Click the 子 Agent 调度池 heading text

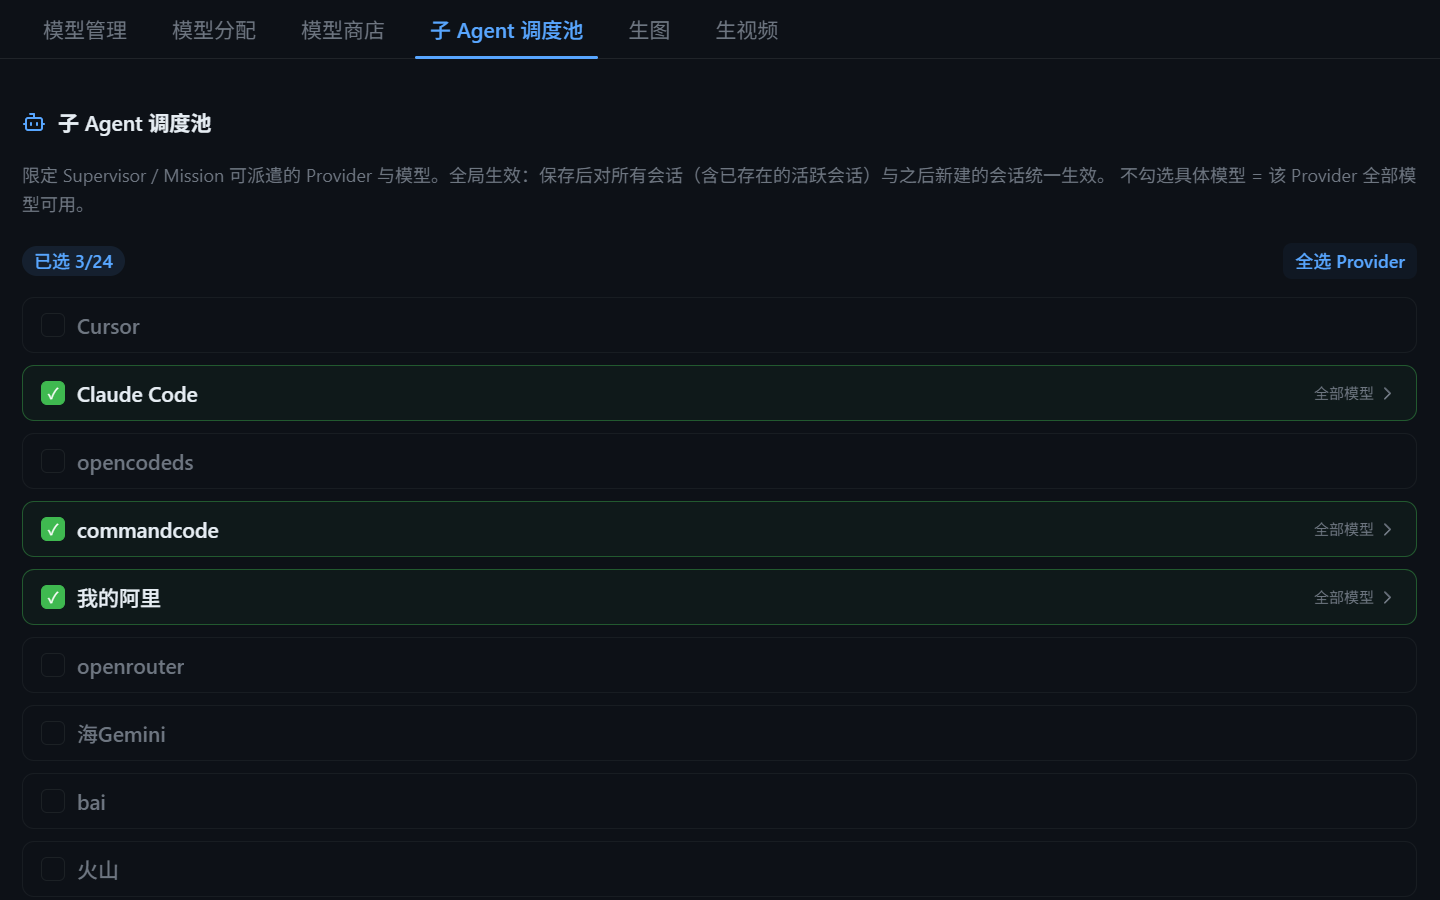click(x=135, y=123)
